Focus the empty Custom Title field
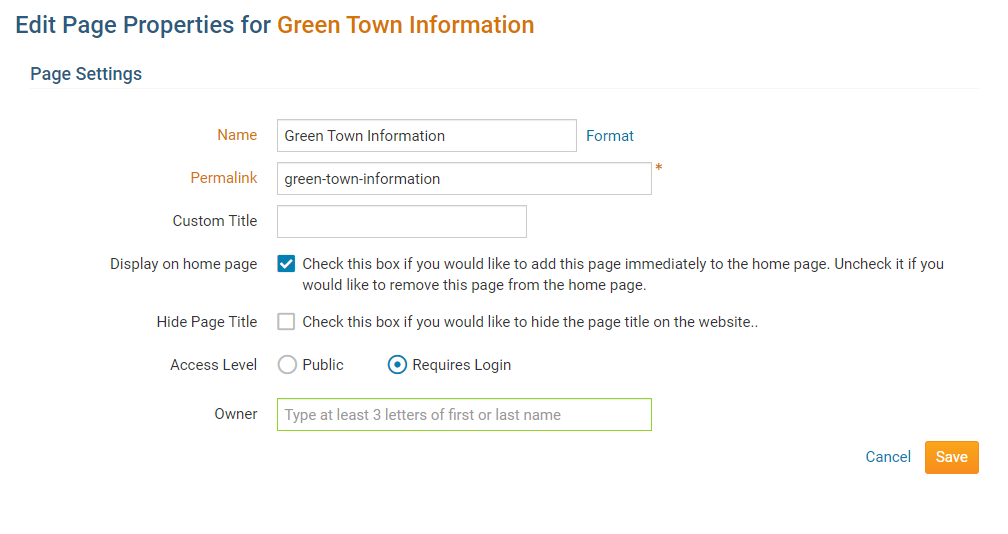The width and height of the screenshot is (1008, 534). tap(401, 222)
